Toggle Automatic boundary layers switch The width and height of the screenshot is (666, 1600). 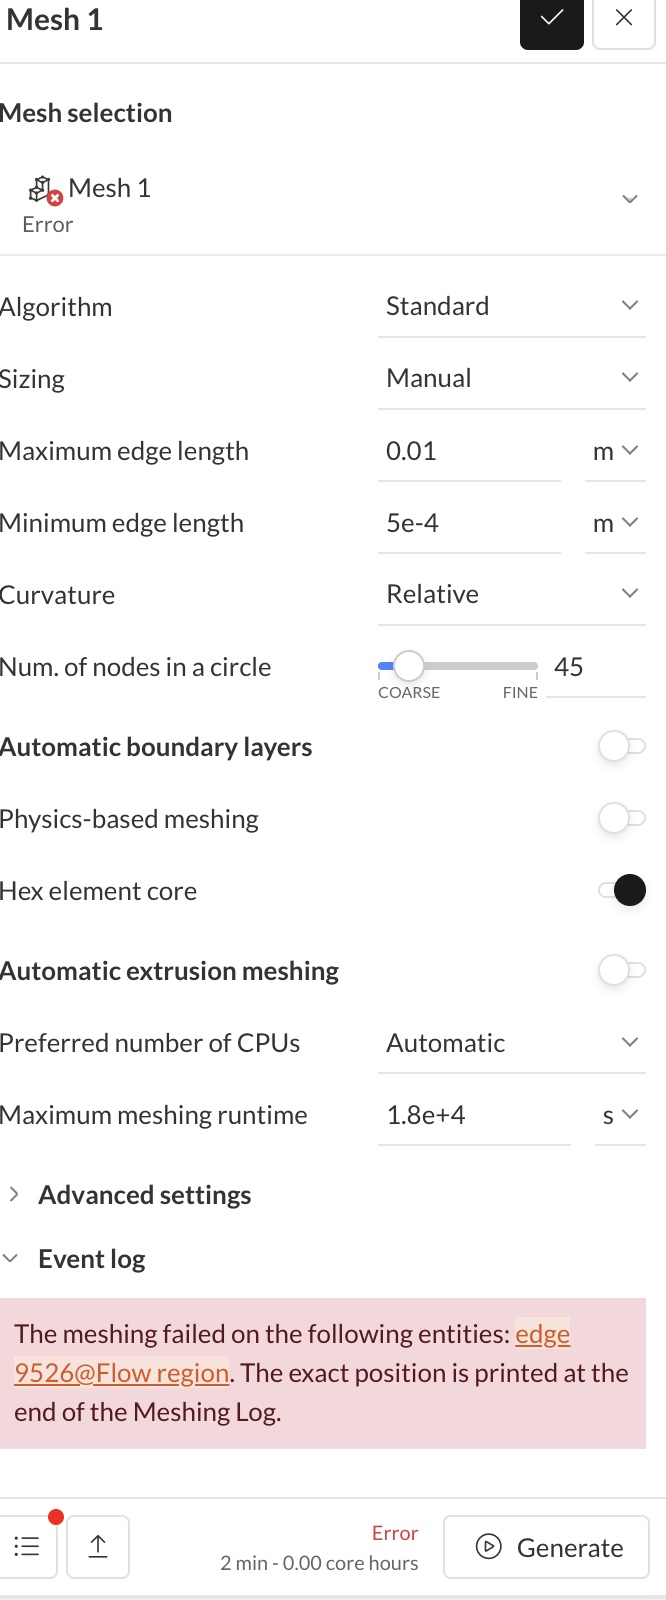(621, 746)
